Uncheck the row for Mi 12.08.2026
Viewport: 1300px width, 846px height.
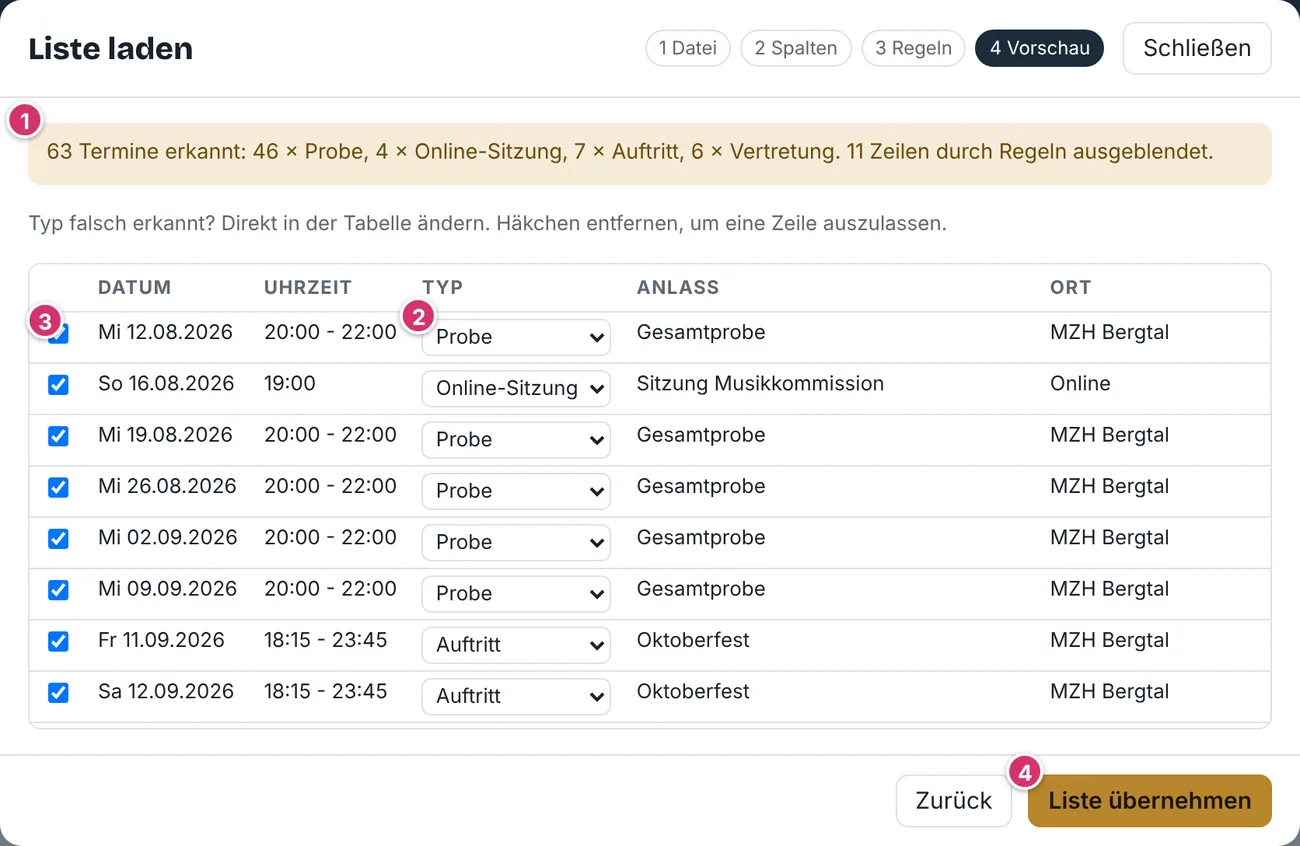click(x=59, y=333)
